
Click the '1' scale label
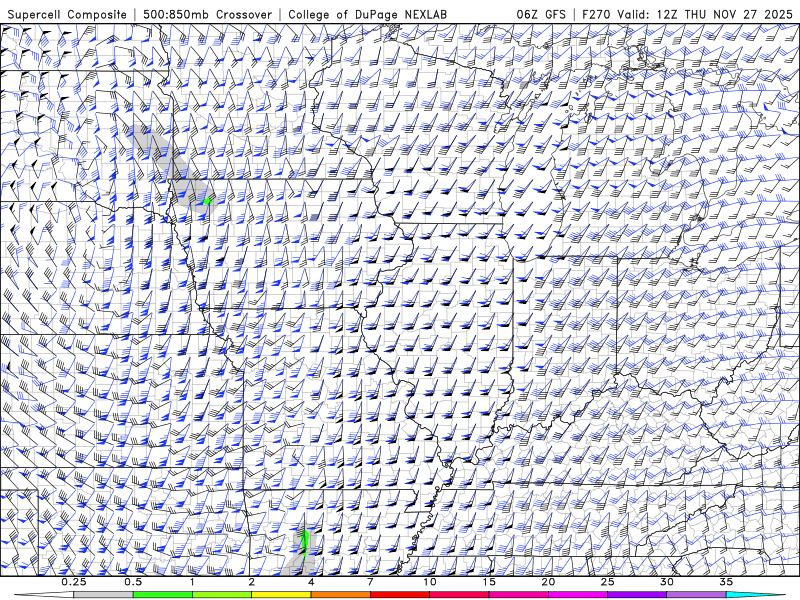coord(192,582)
